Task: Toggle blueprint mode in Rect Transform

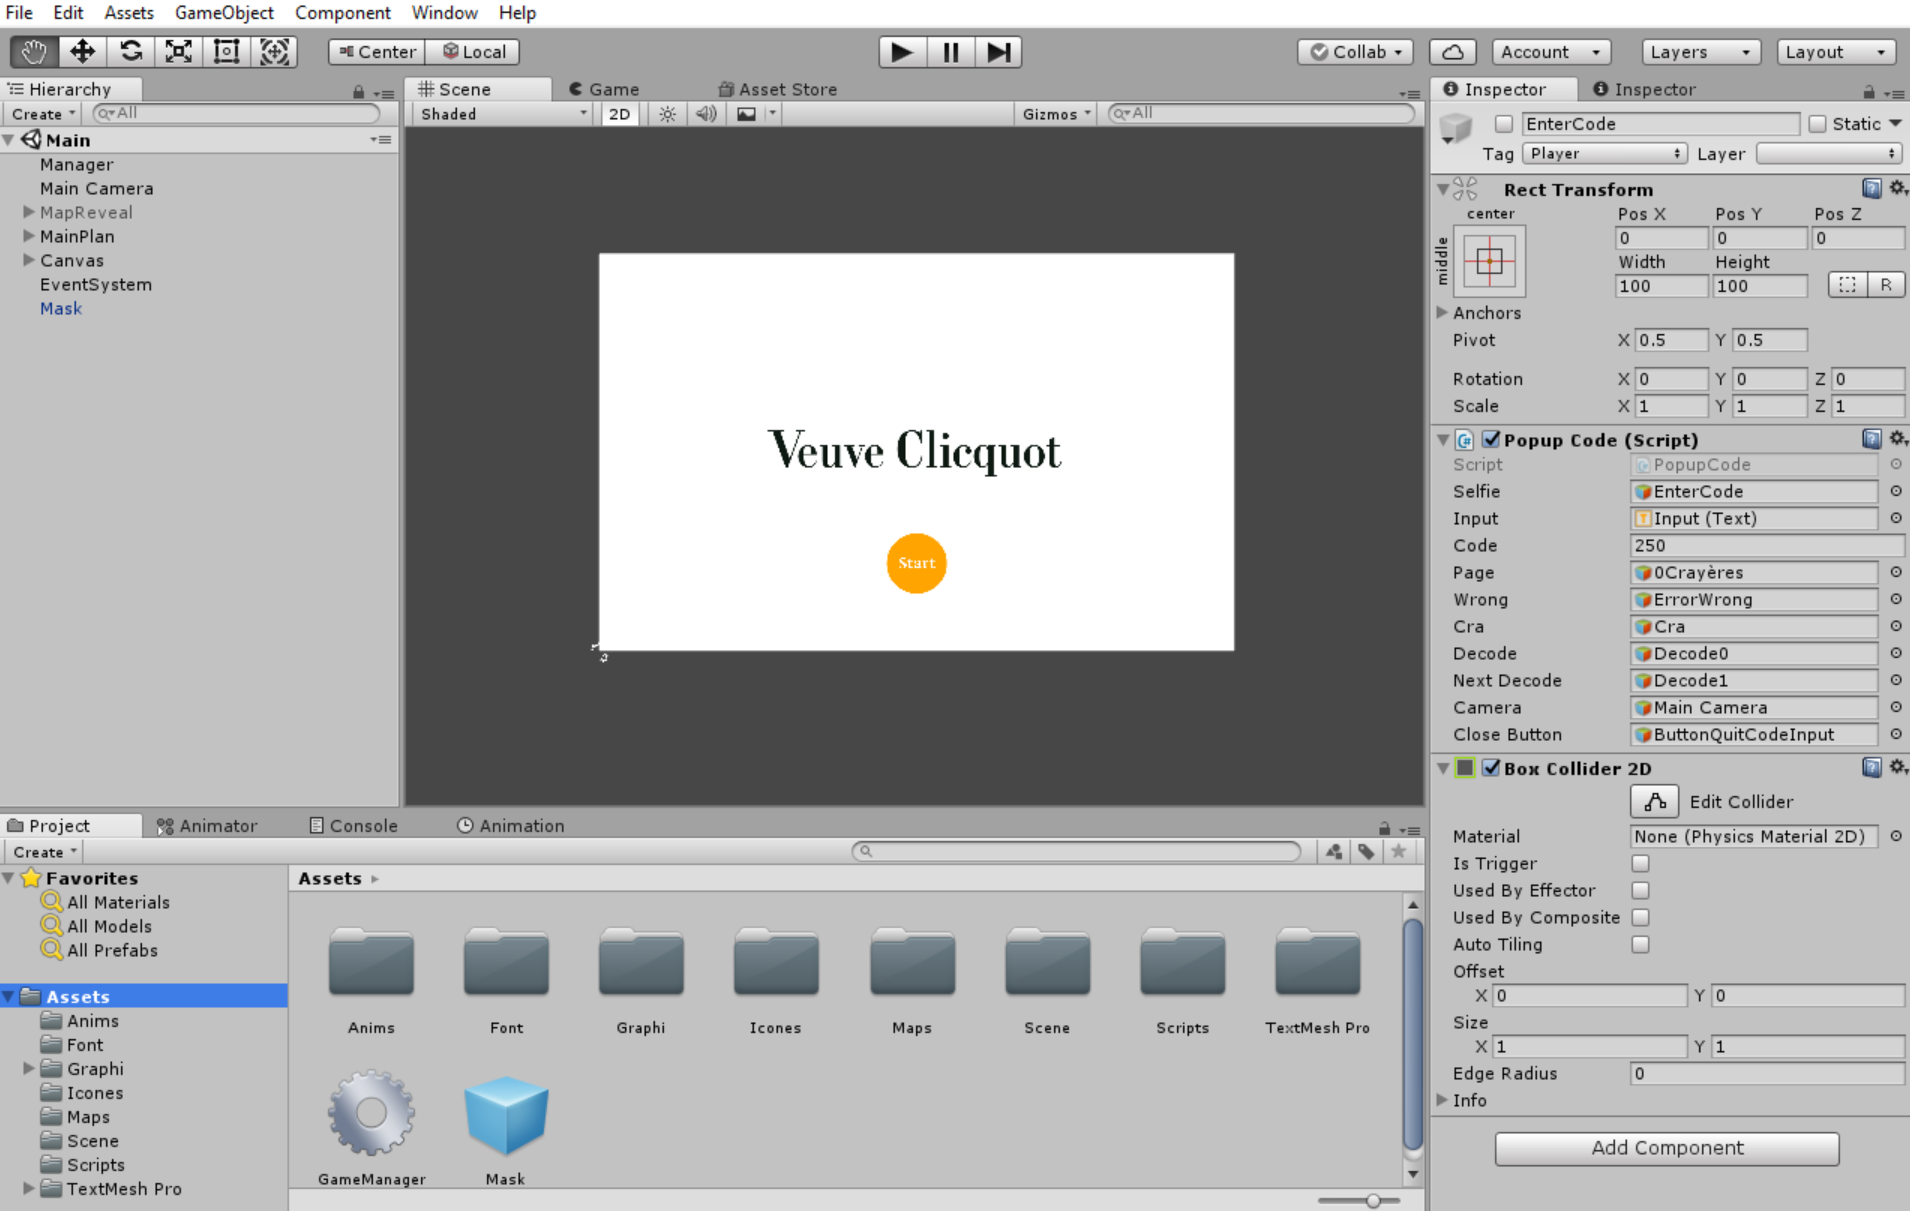Action: click(x=1847, y=285)
